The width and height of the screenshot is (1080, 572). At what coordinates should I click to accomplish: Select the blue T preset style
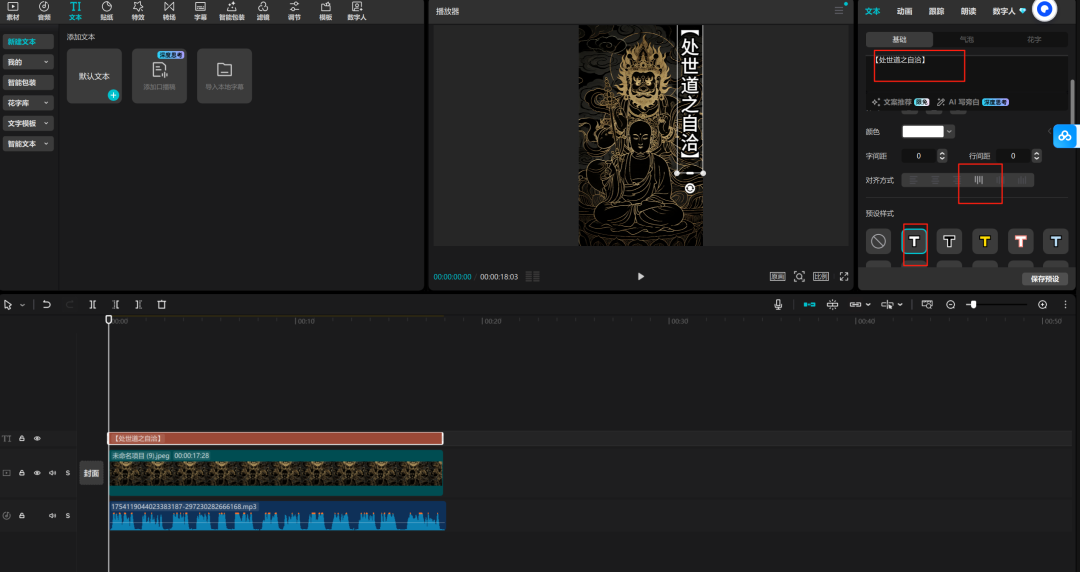(x=1055, y=241)
